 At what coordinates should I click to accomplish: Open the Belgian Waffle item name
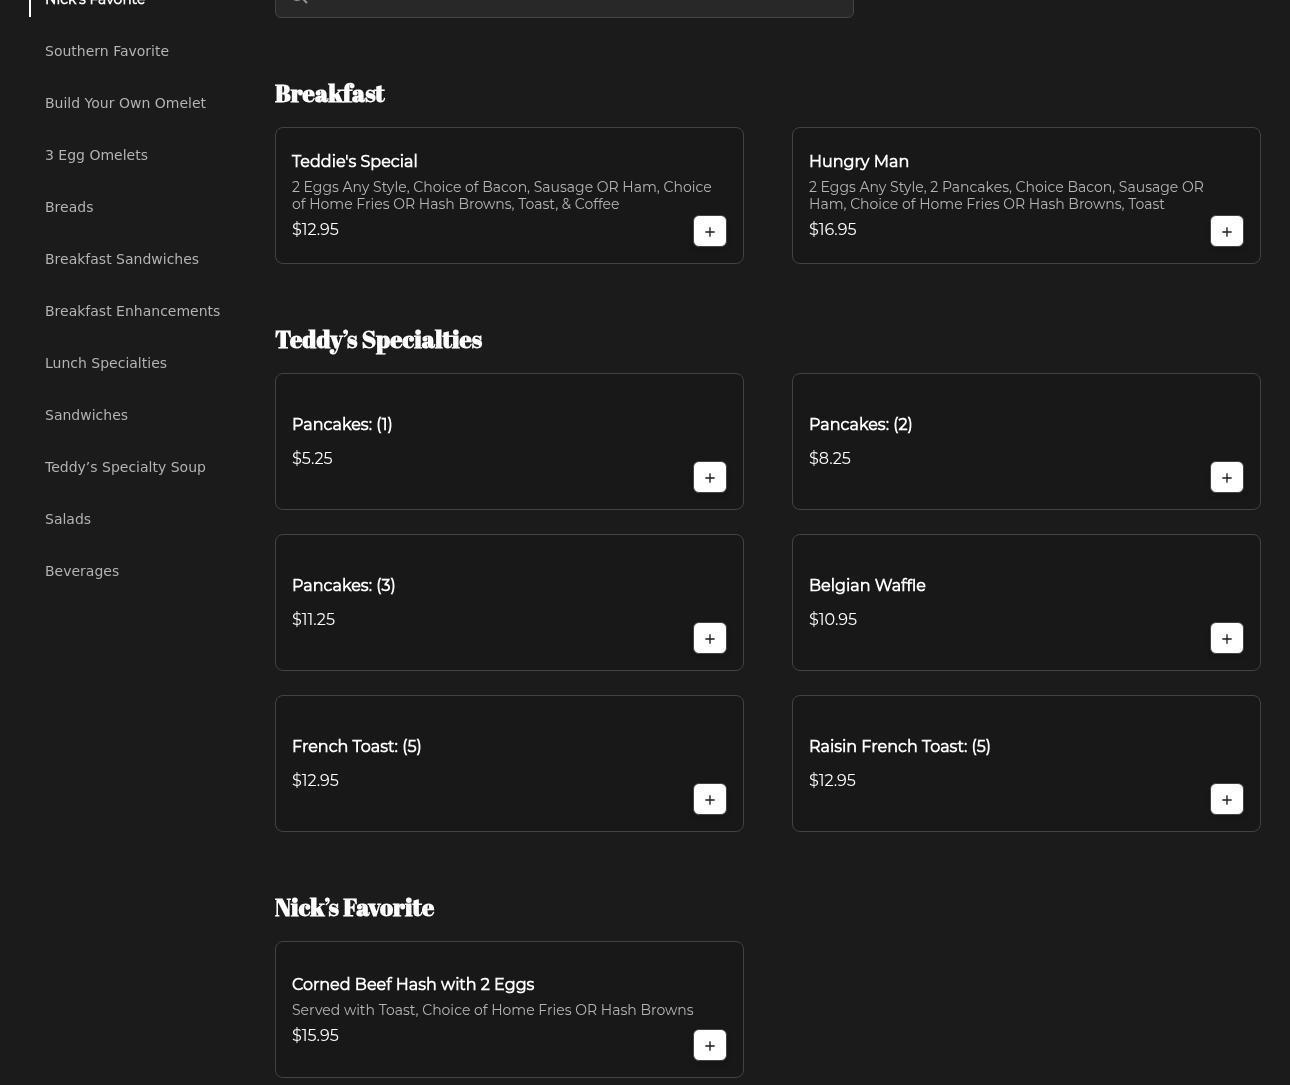867,585
